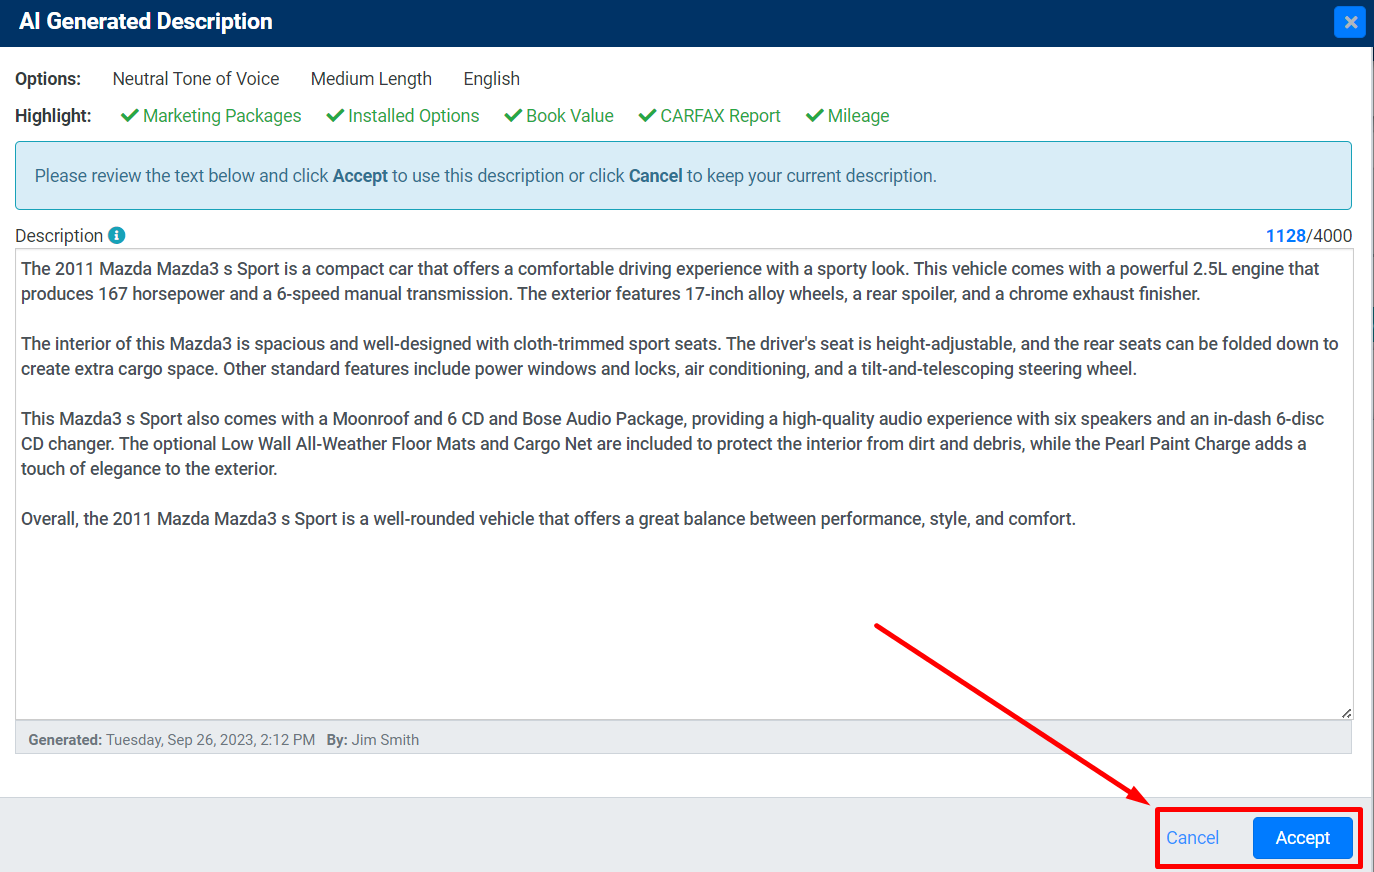Viewport: 1374px width, 872px height.
Task: Close the AI Generated Description dialog
Action: click(1350, 21)
